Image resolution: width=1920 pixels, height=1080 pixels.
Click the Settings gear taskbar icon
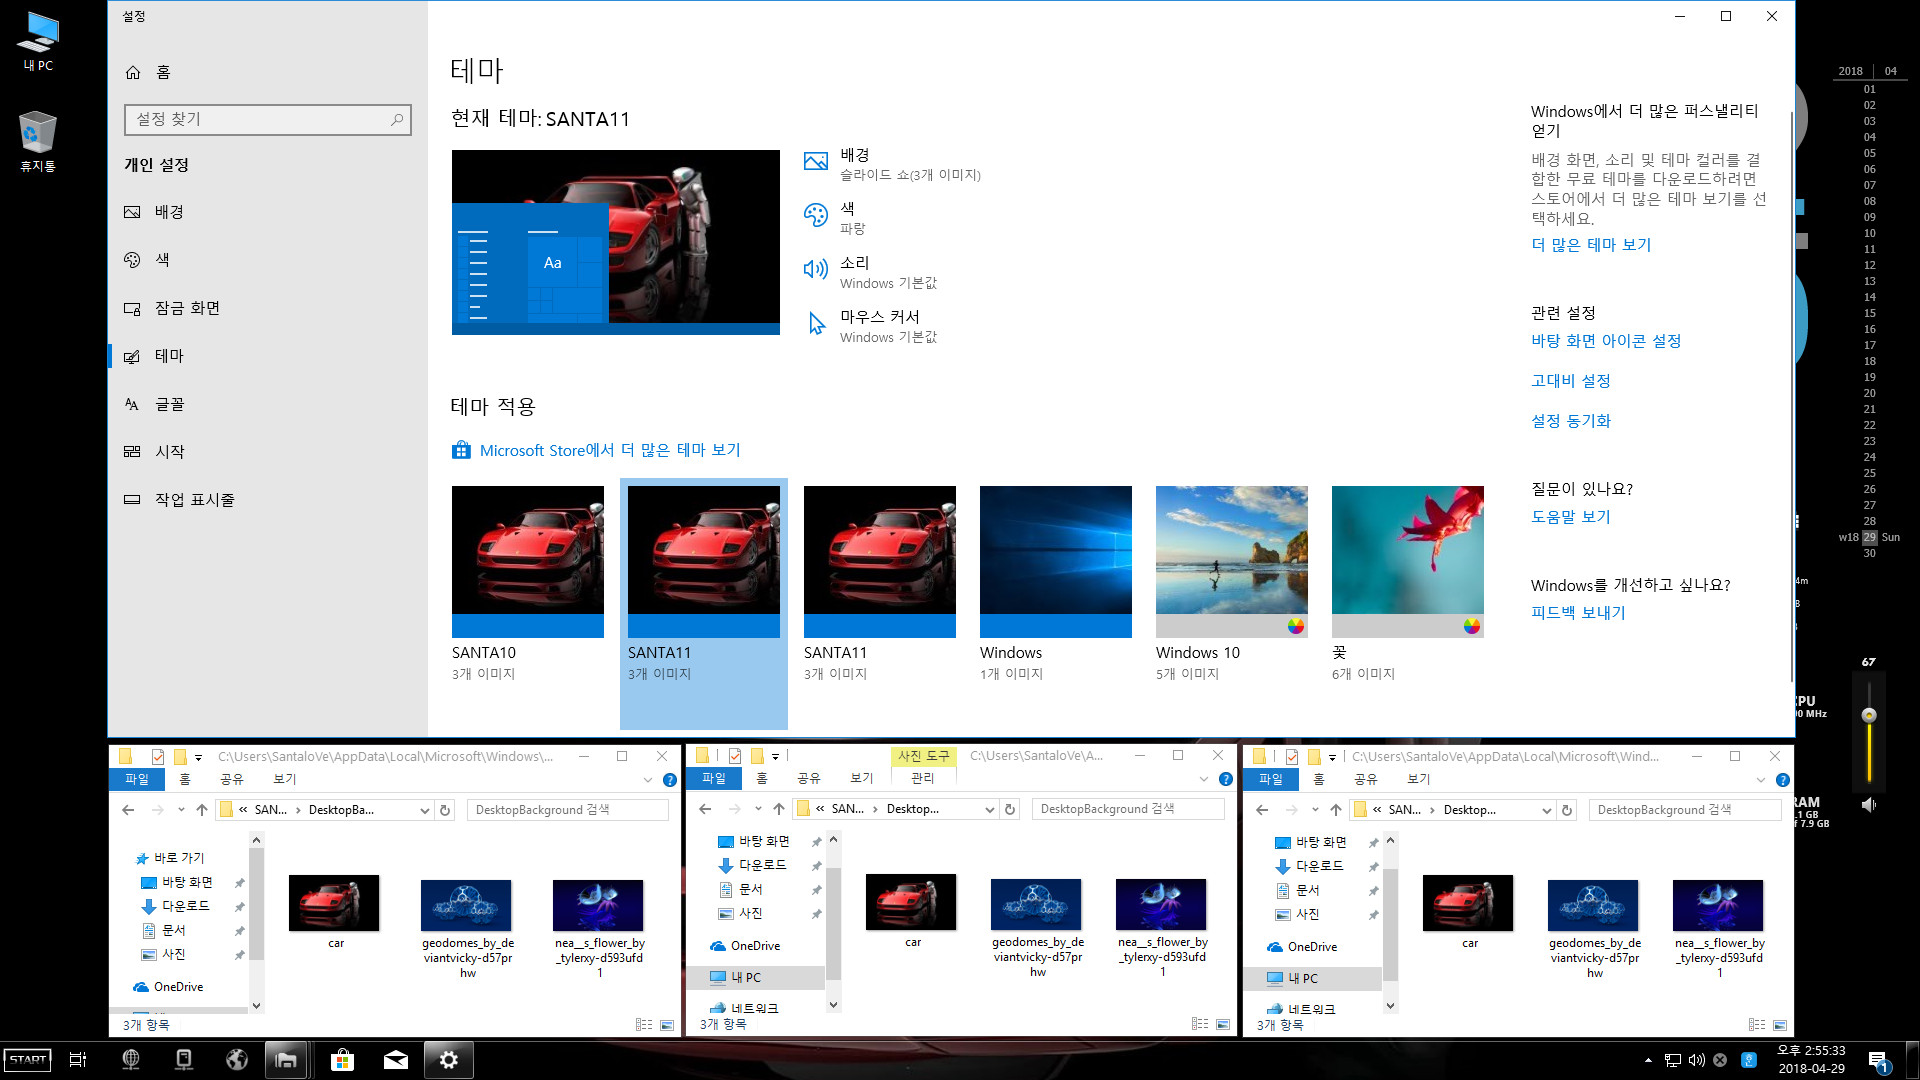click(449, 1060)
